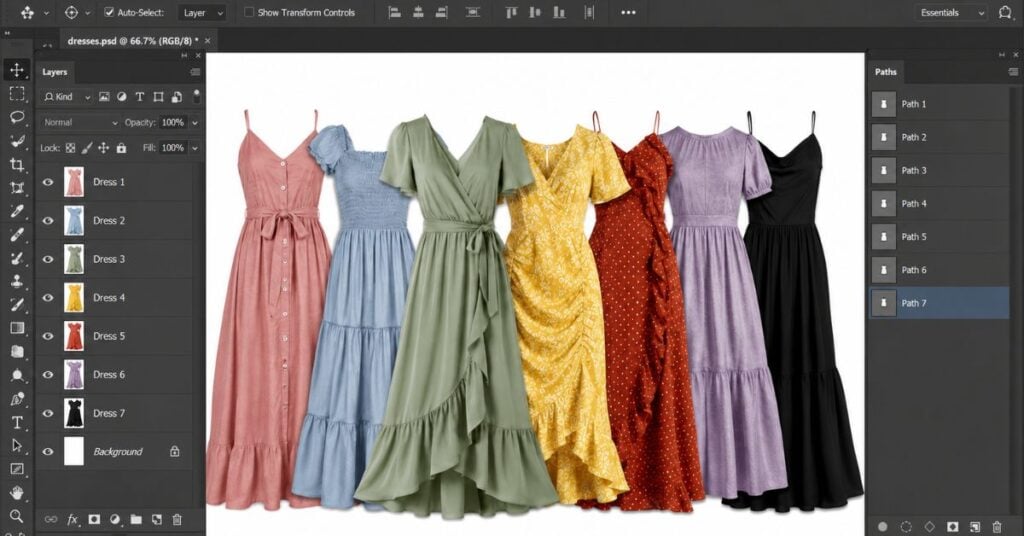Image resolution: width=1024 pixels, height=536 pixels.
Task: Enable Show Transform Controls checkbox
Action: tap(249, 12)
